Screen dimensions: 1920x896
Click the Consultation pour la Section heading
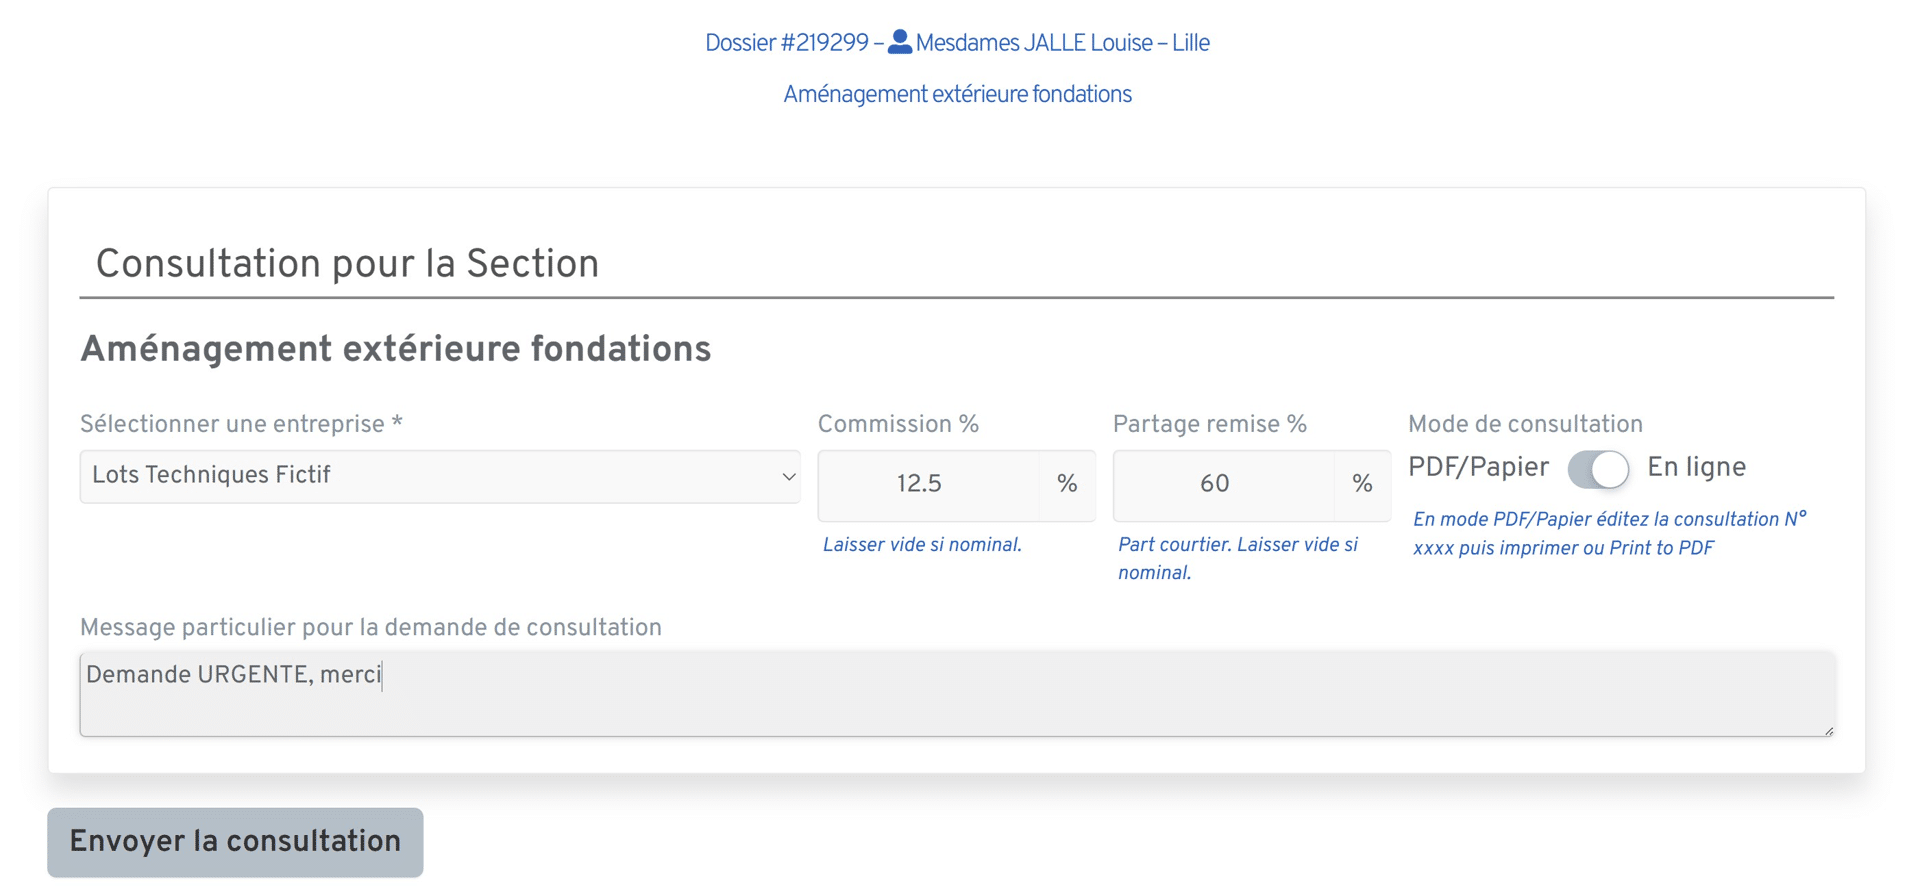pos(347,264)
